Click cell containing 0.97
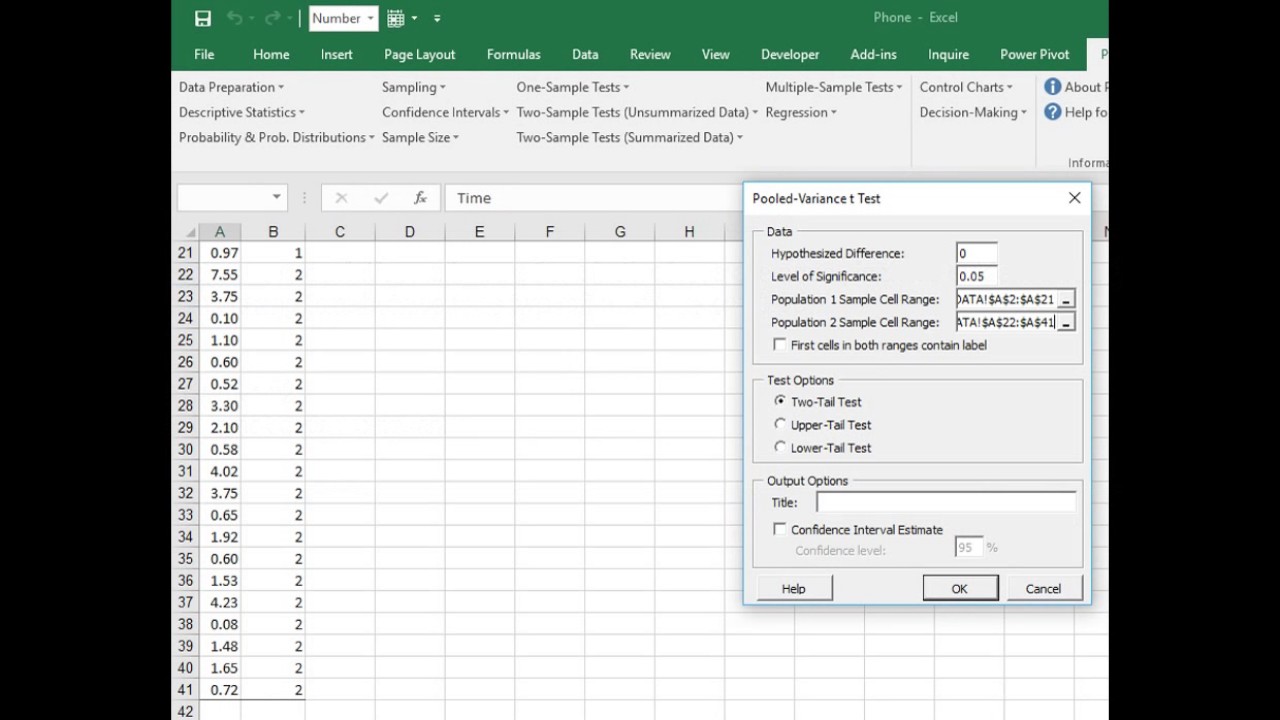This screenshot has width=1280, height=720. [220, 253]
